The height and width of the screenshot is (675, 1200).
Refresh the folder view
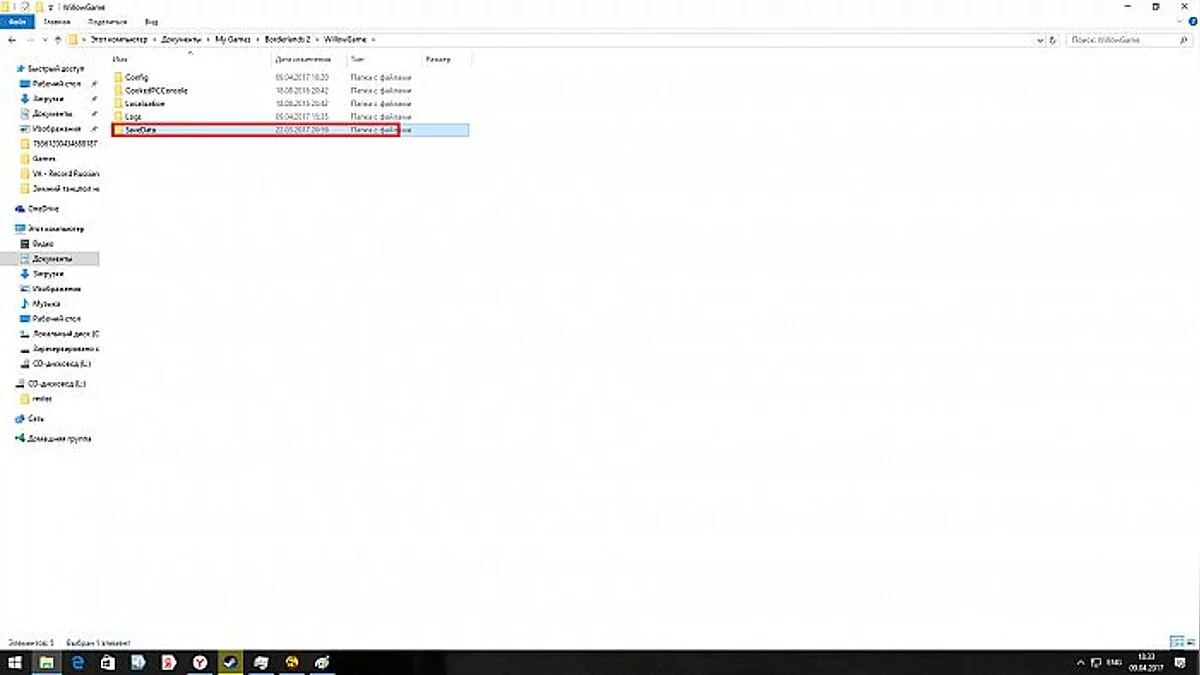point(1055,39)
